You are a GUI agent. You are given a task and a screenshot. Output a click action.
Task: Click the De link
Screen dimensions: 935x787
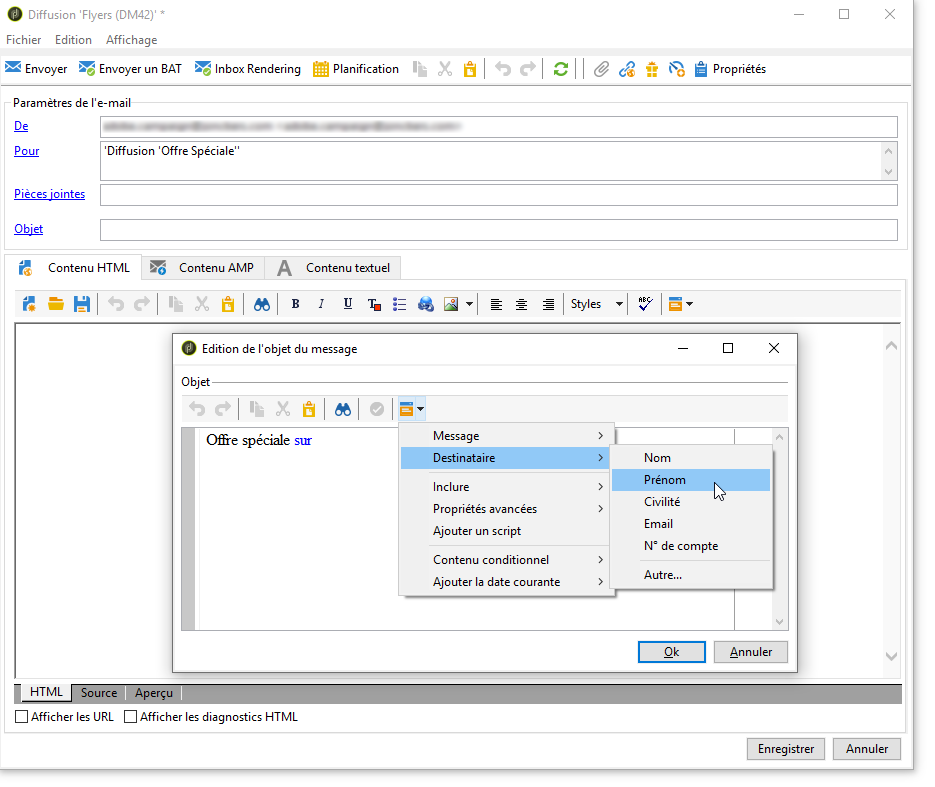pyautogui.click(x=21, y=126)
